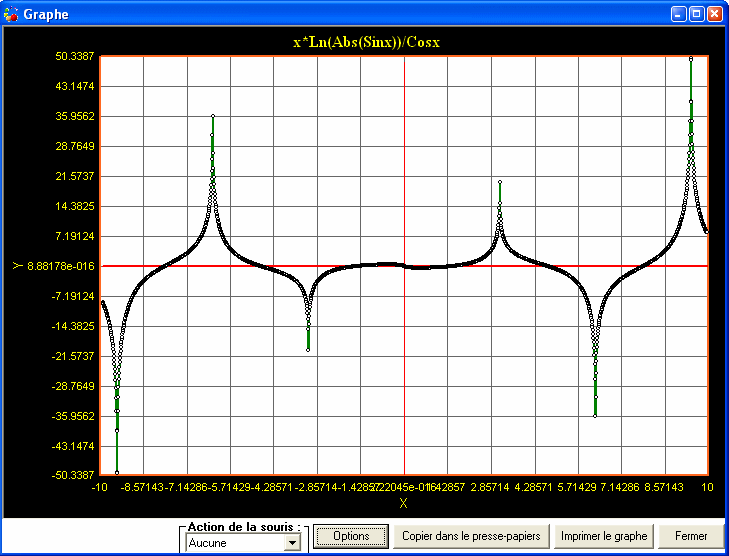Open the 'Action de la souris' dropdown arrow
This screenshot has width=729, height=556.
coord(292,543)
